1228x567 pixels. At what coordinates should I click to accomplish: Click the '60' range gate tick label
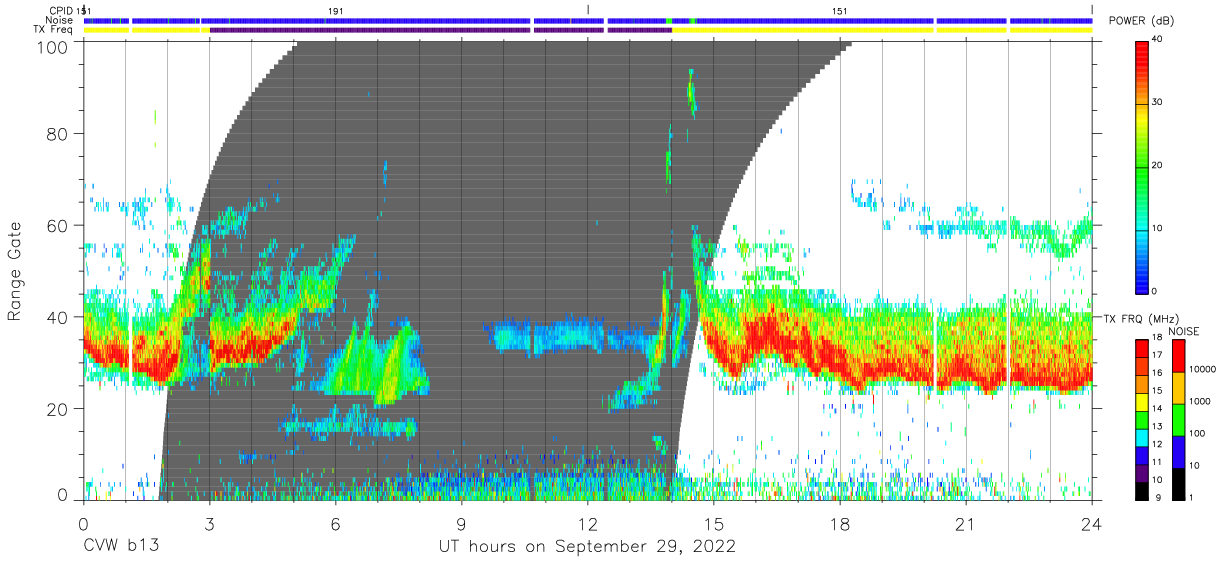[x=58, y=226]
